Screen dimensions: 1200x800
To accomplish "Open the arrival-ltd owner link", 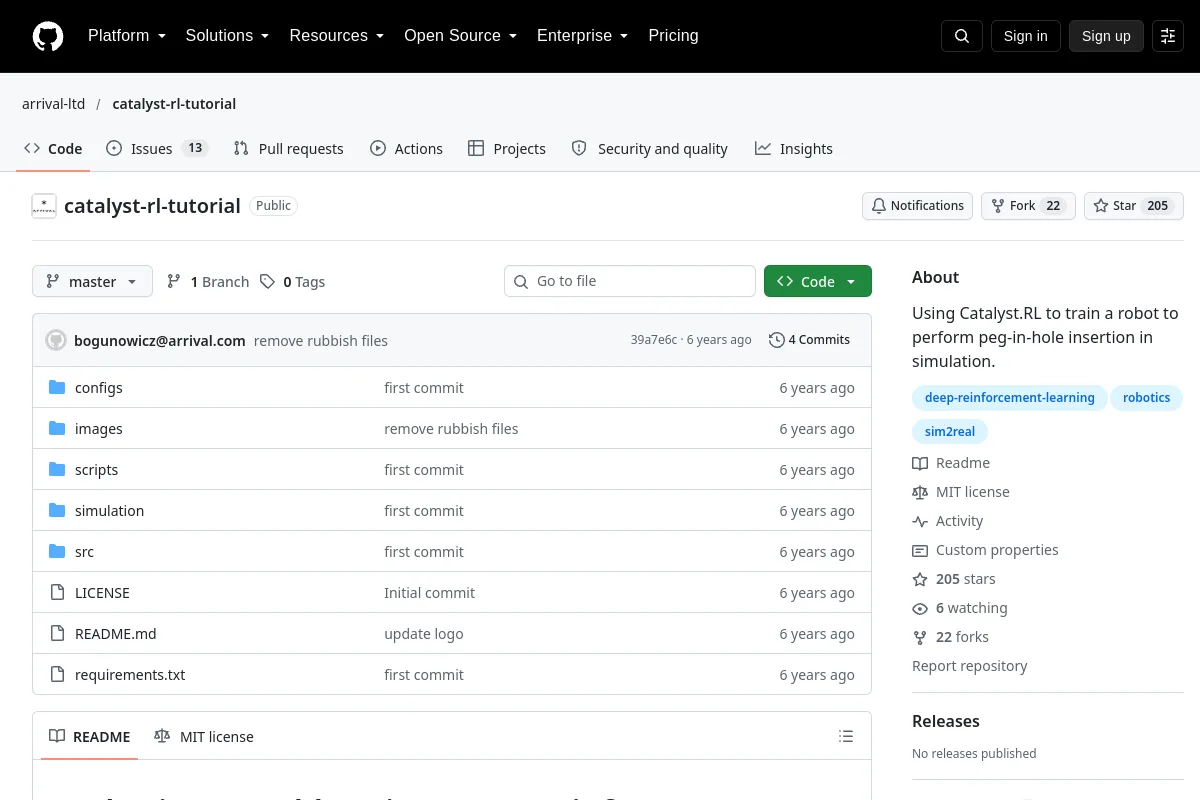I will (x=54, y=104).
